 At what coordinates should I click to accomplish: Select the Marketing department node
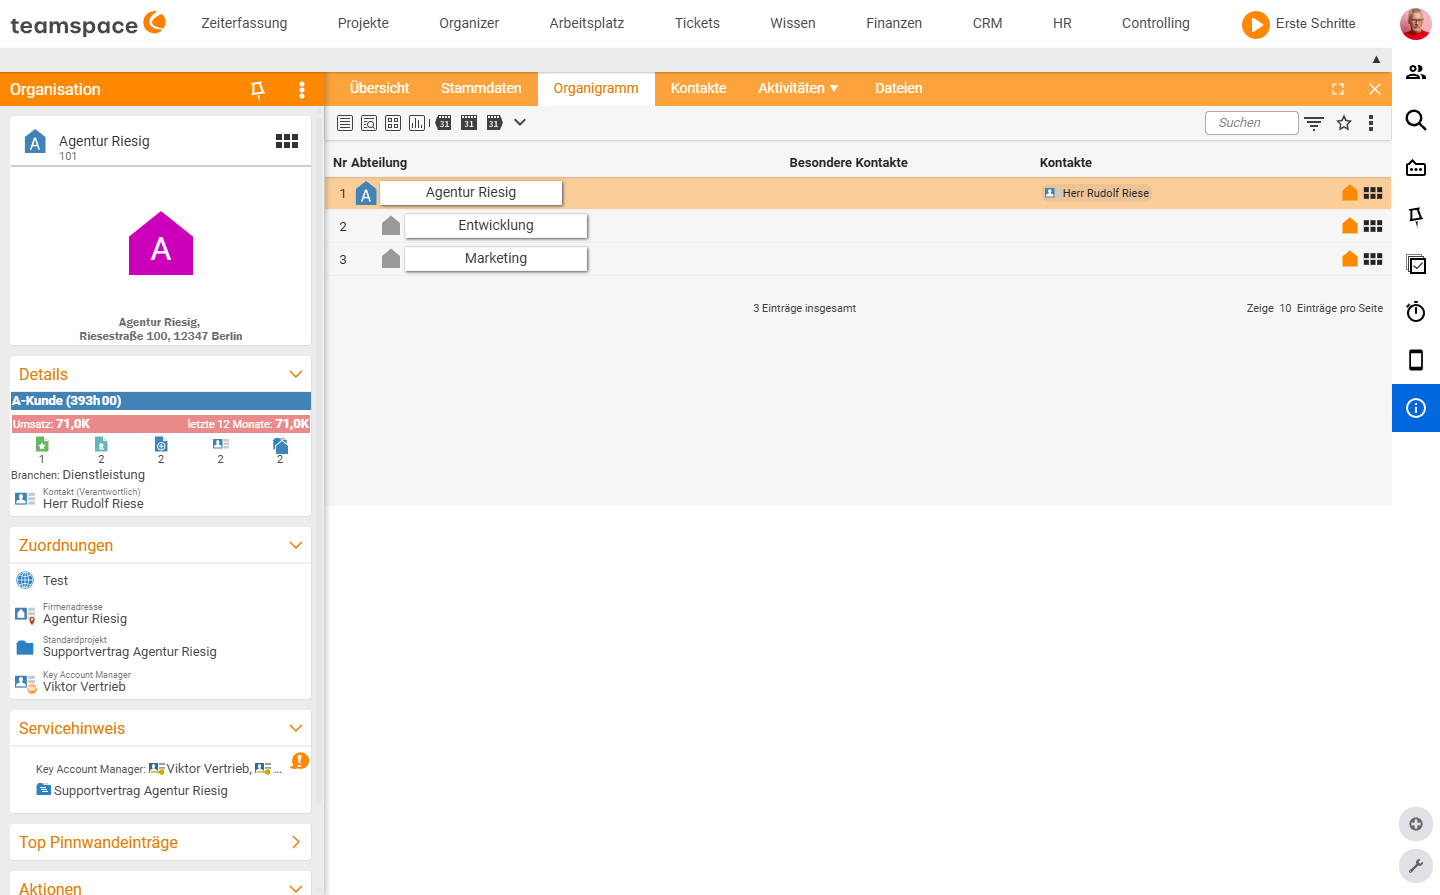click(x=496, y=258)
